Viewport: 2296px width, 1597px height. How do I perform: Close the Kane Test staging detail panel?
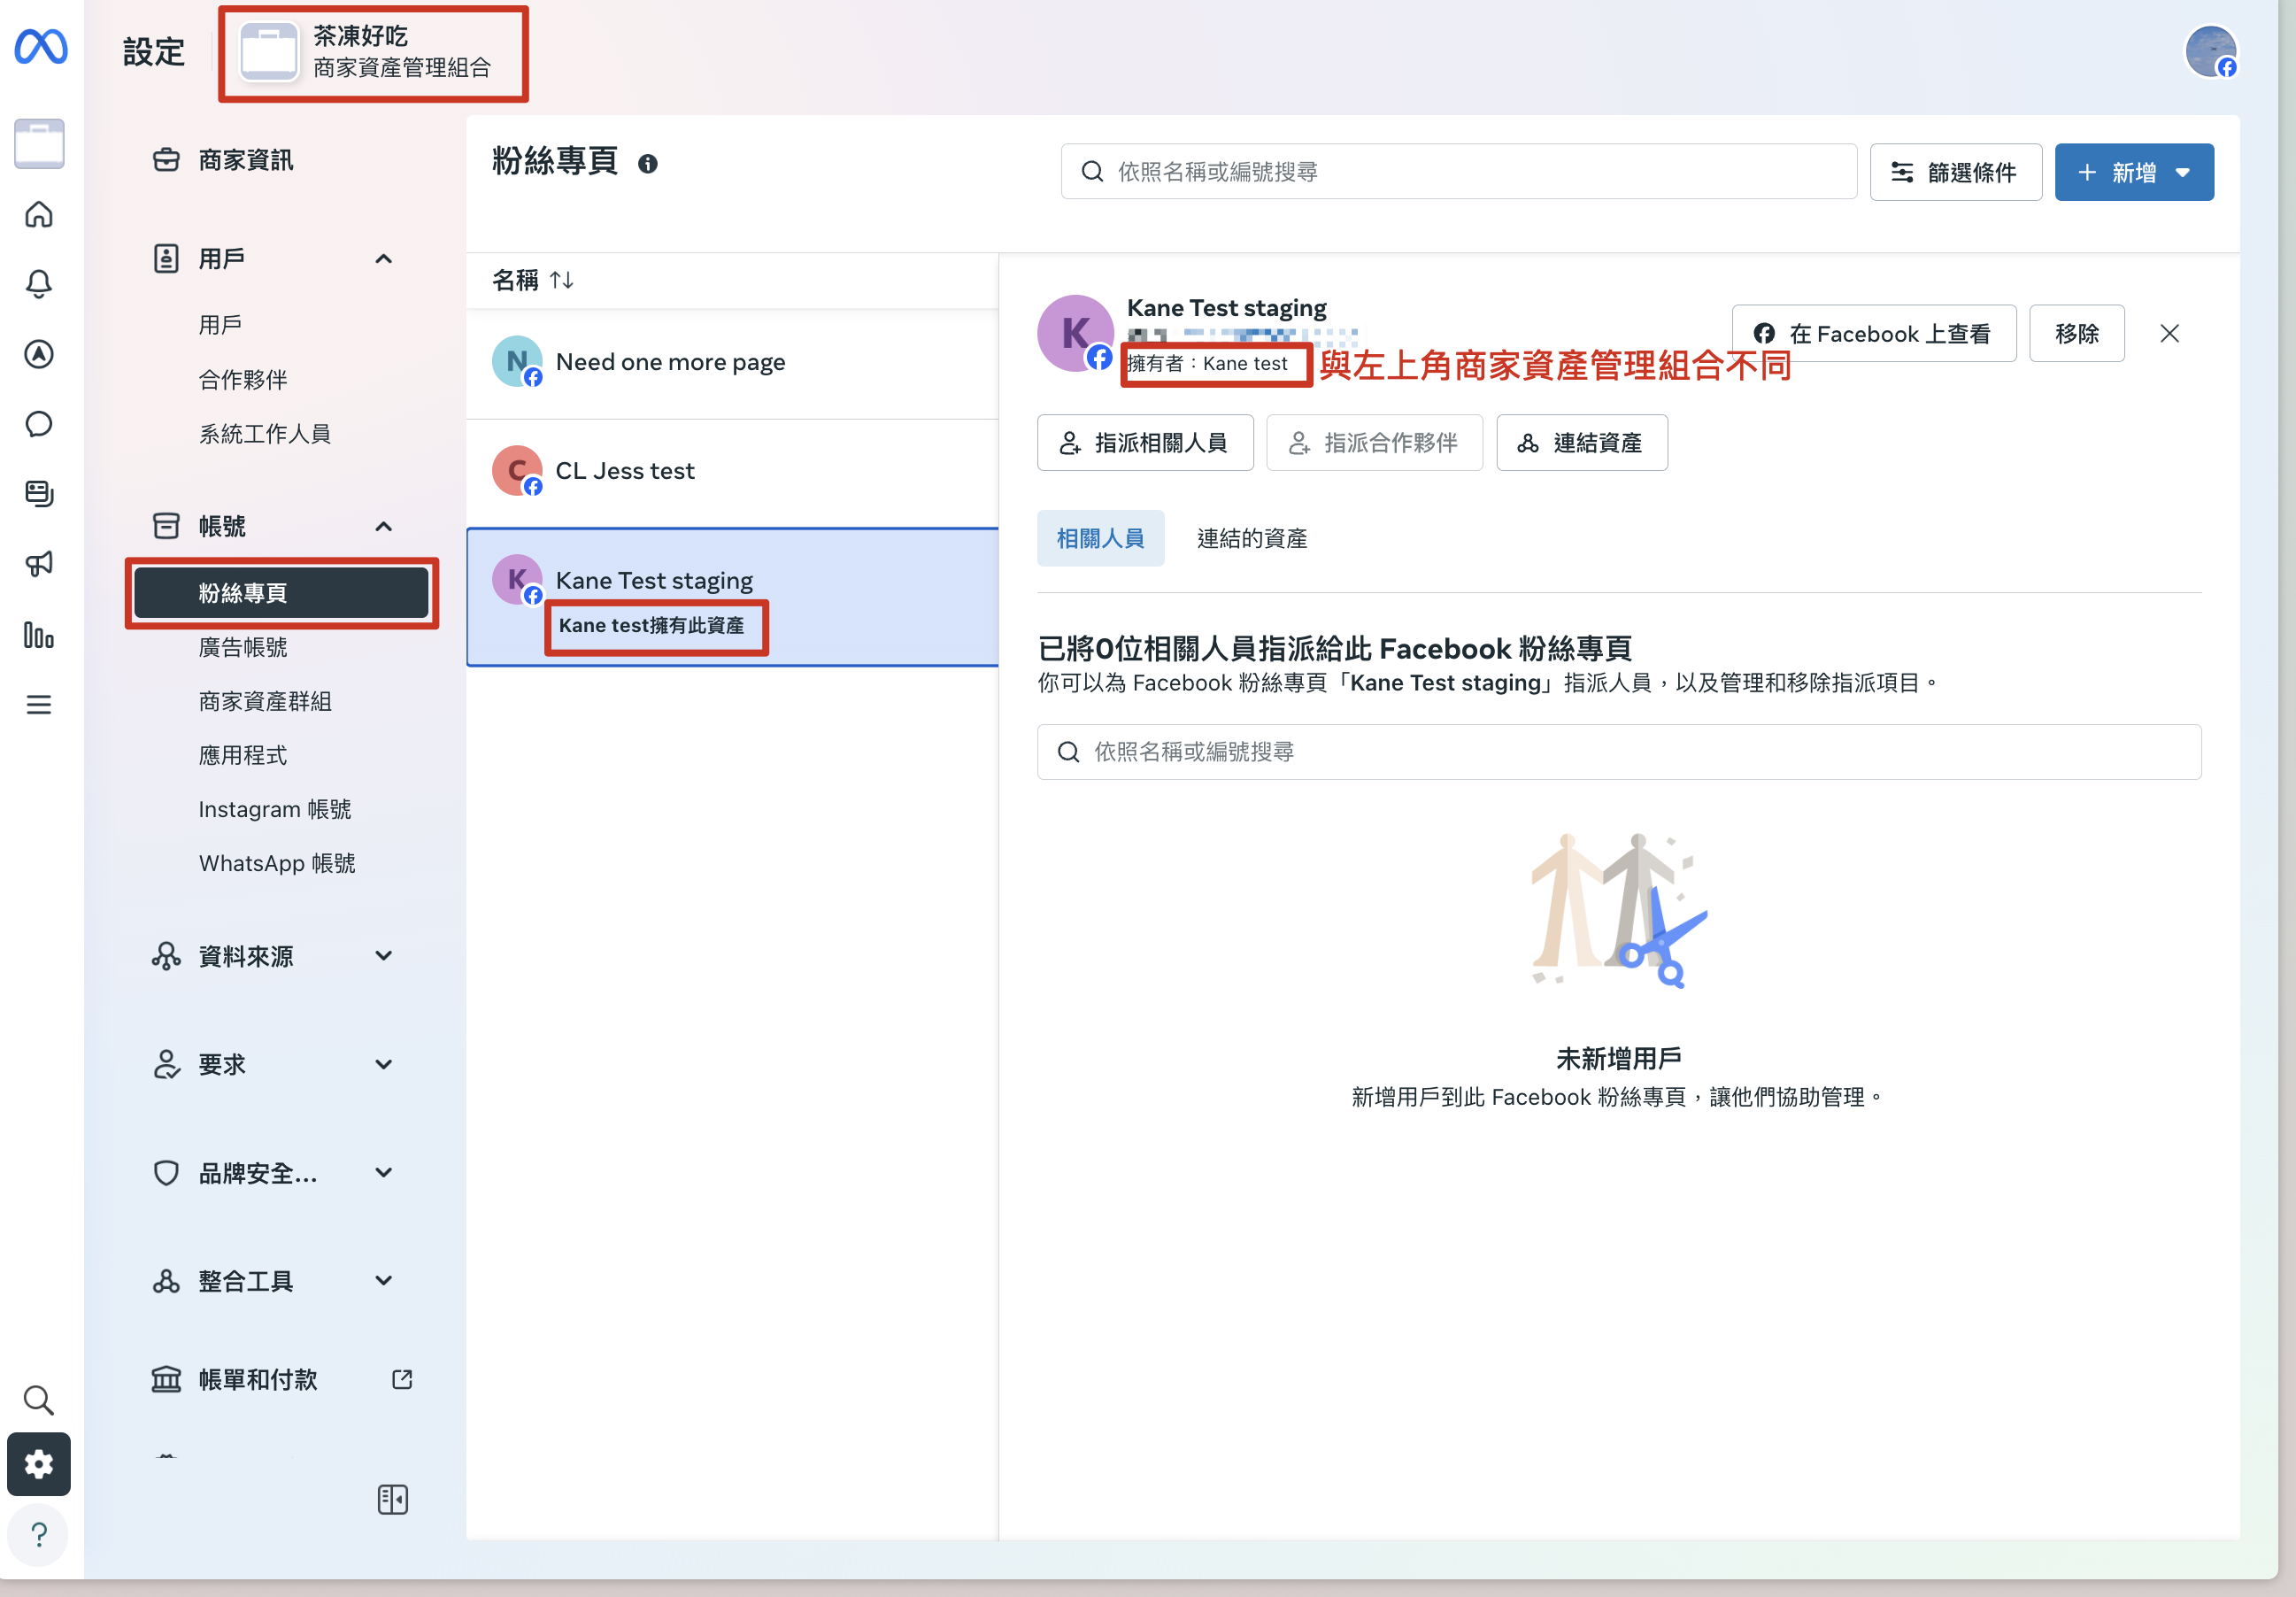(x=2169, y=333)
